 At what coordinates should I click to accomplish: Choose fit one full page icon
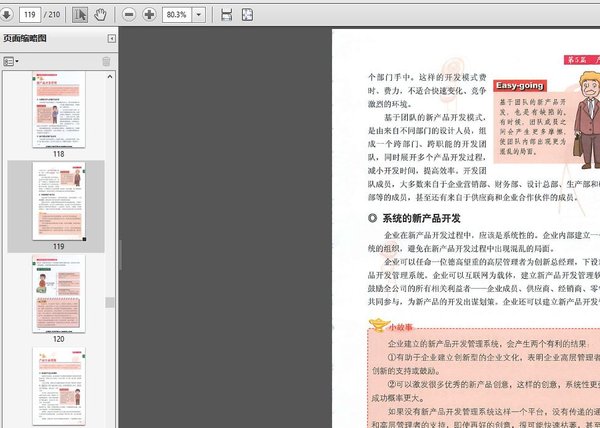[x=247, y=15]
